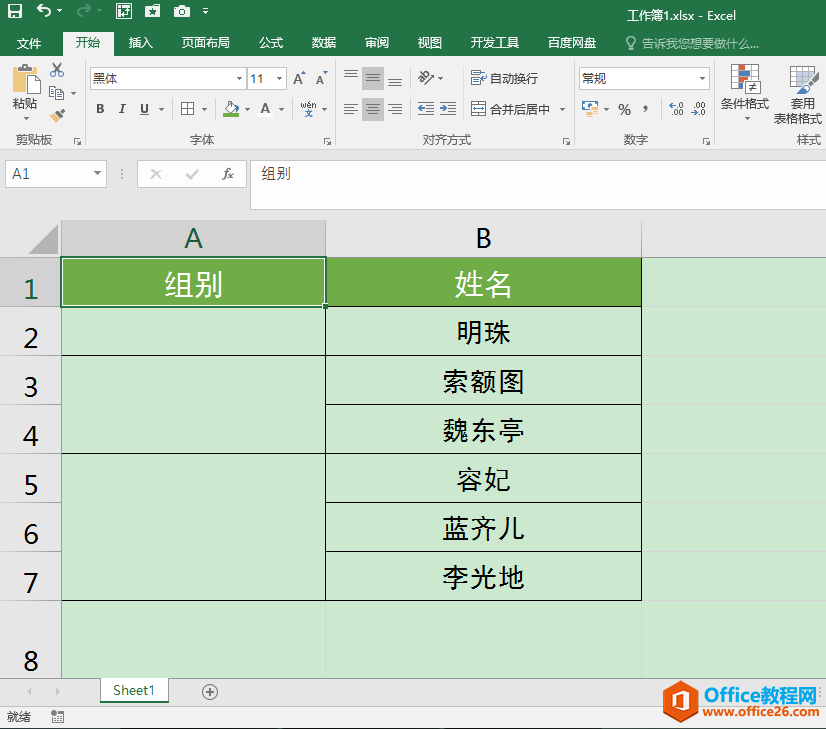Image resolution: width=826 pixels, height=729 pixels.
Task: Switch to 插入 insert tab
Action: (x=141, y=43)
